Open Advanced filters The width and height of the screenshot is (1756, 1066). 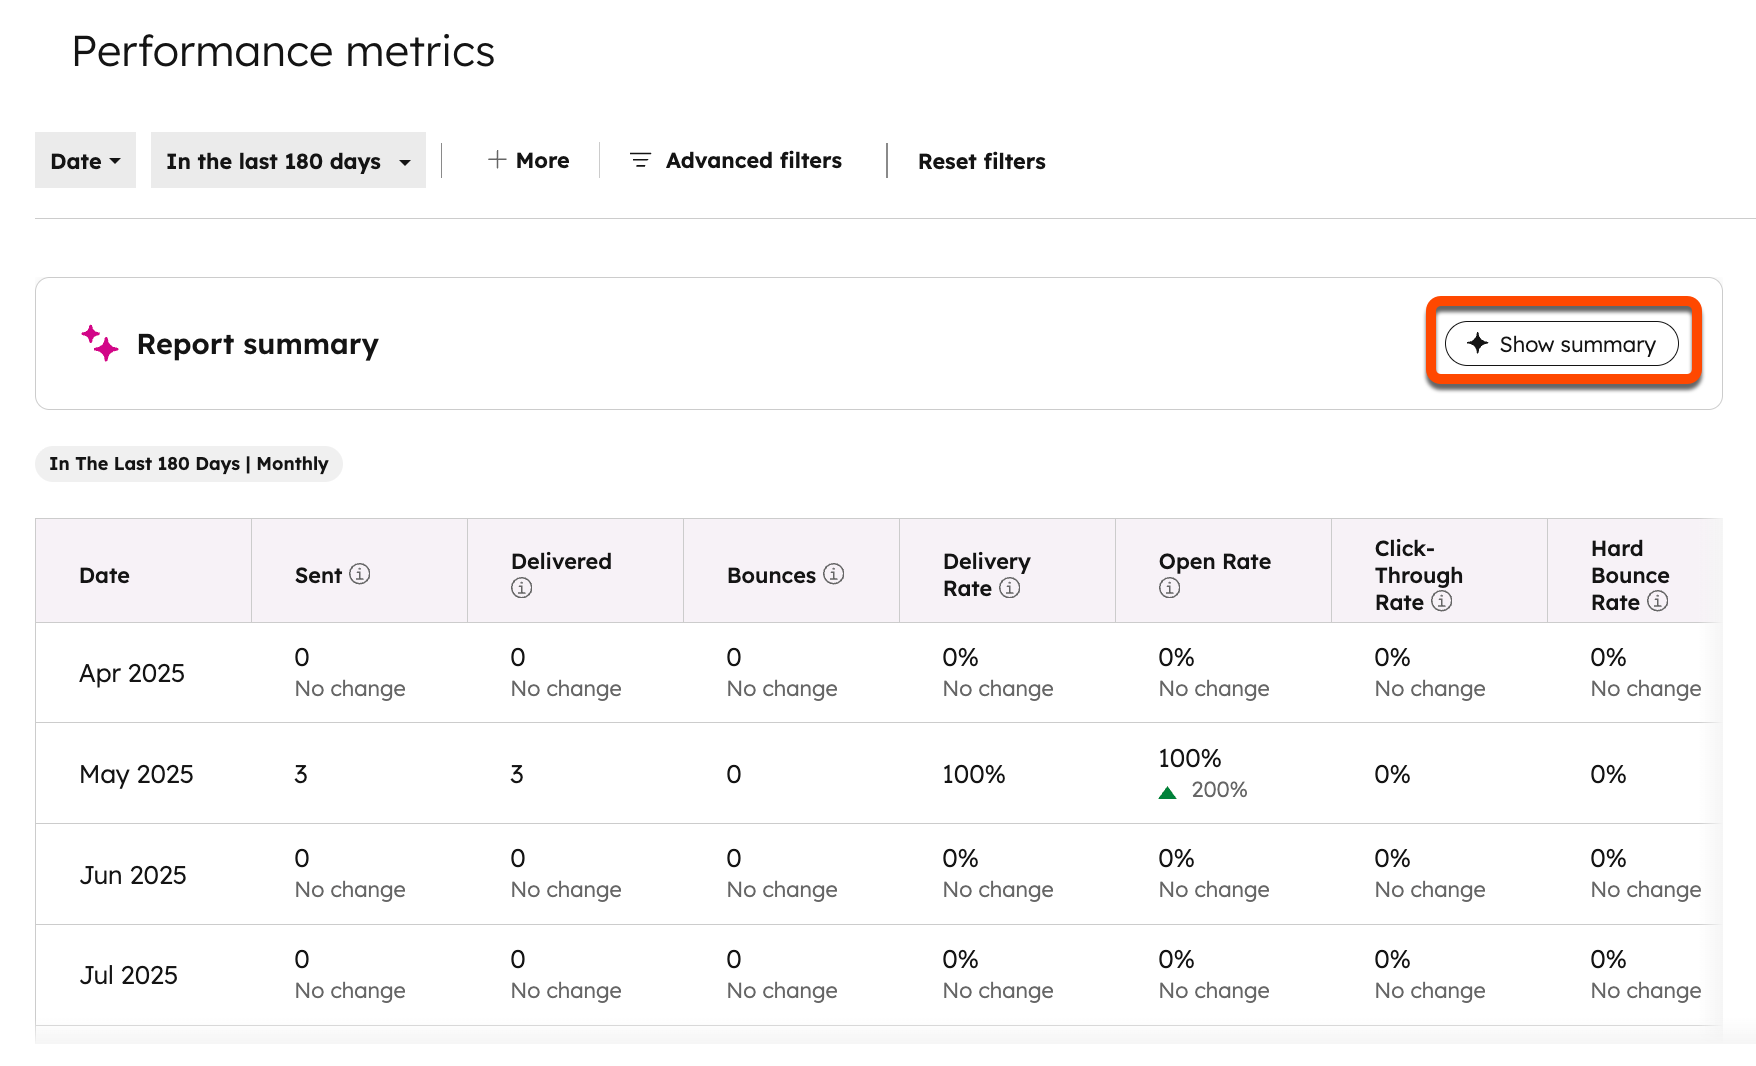click(x=736, y=161)
